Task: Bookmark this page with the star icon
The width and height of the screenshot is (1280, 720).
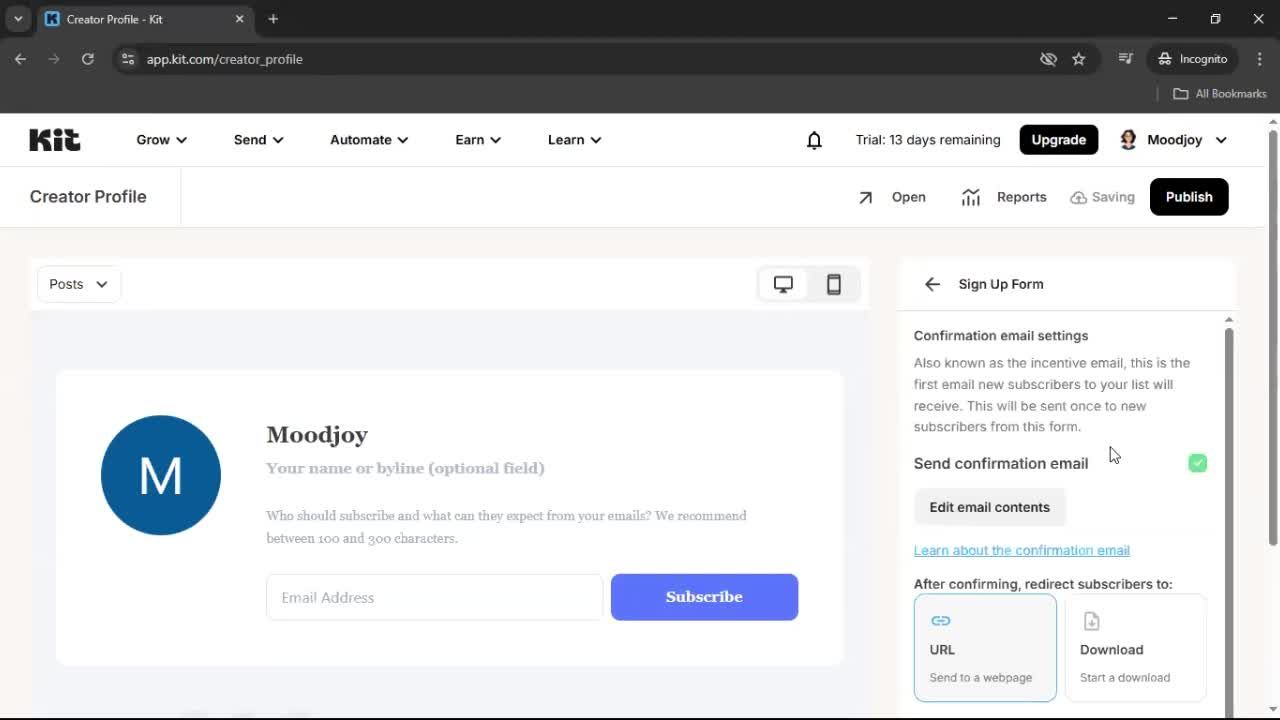Action: click(1078, 59)
